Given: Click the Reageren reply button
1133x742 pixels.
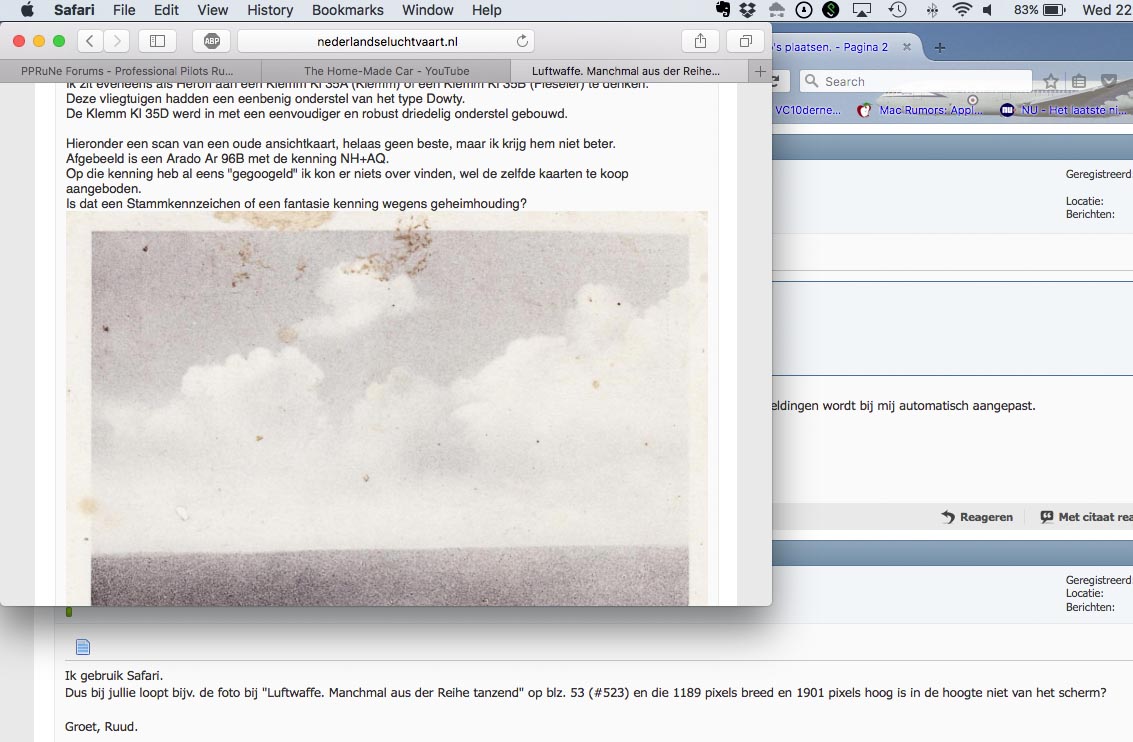Looking at the screenshot, I should pos(977,517).
